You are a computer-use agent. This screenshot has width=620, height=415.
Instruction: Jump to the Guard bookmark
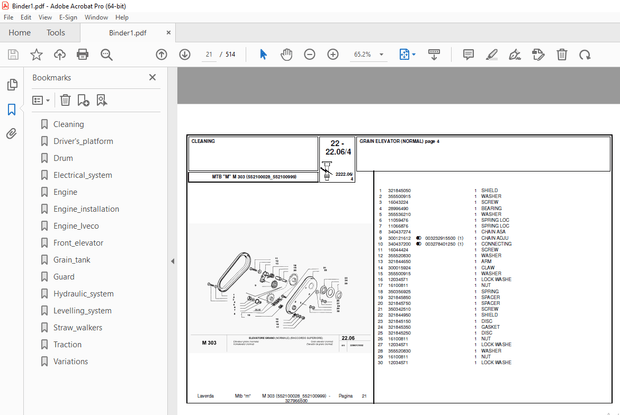(x=64, y=277)
